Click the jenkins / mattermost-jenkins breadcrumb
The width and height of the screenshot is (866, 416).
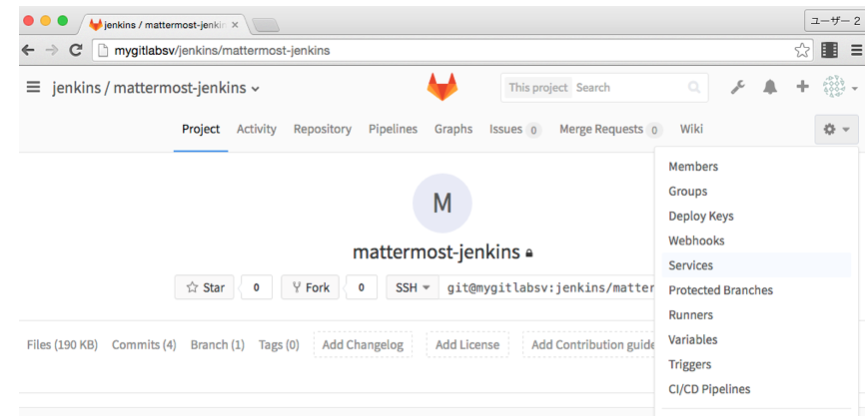(149, 88)
